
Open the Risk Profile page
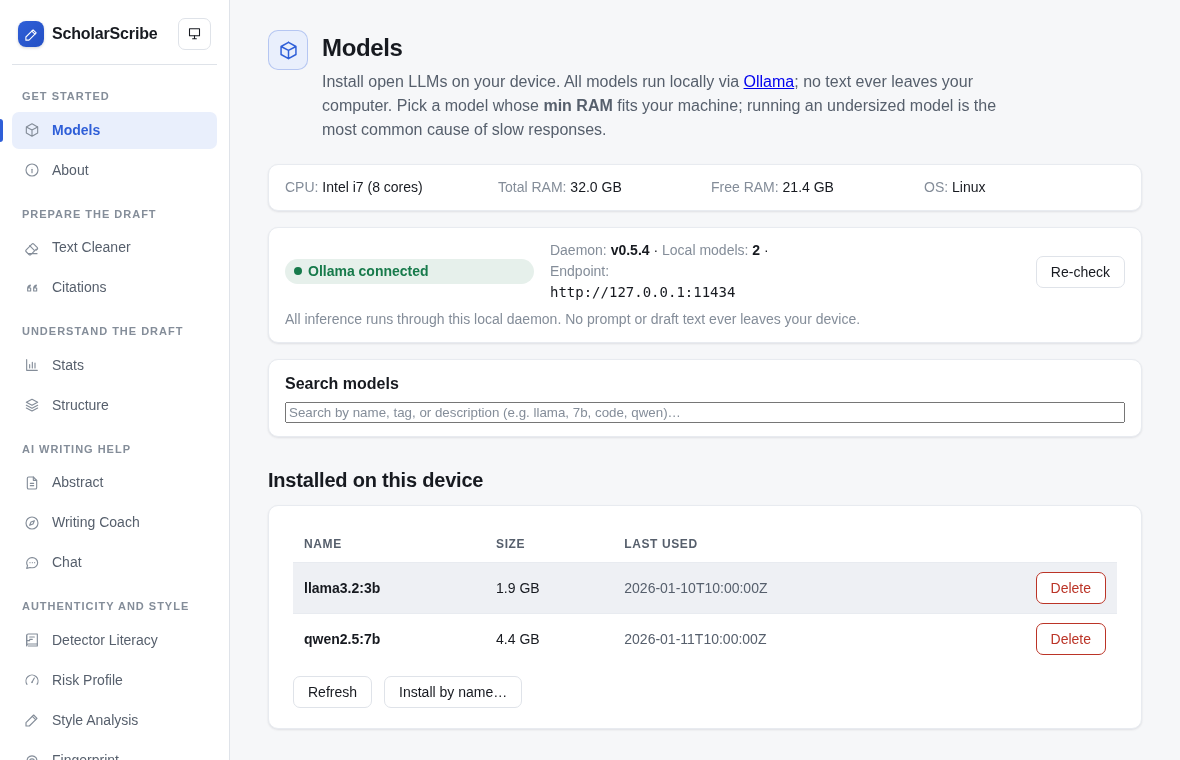(x=114, y=680)
